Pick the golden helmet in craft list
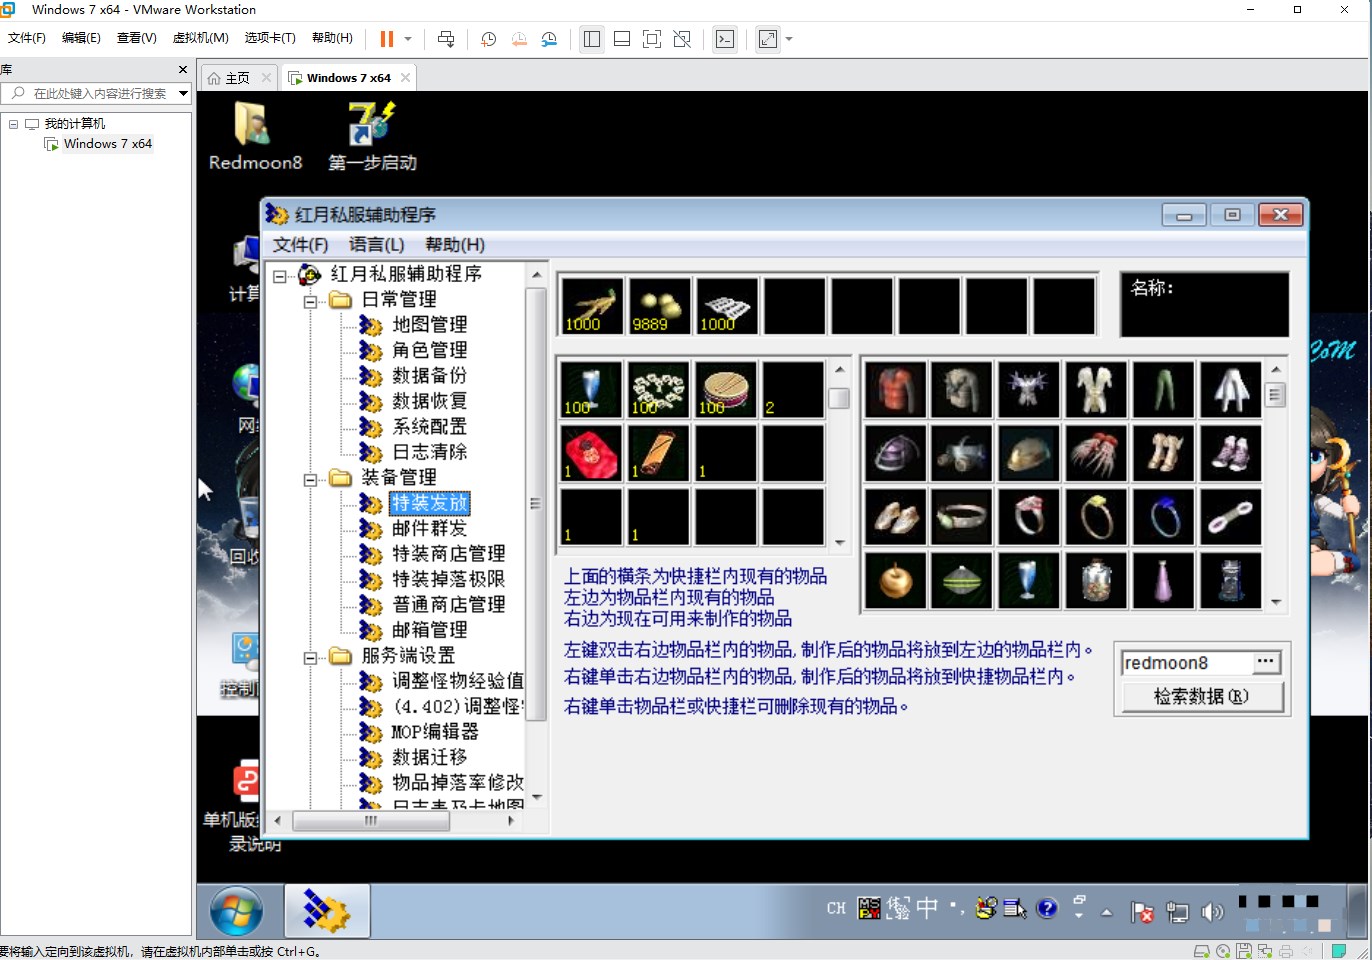This screenshot has height=960, width=1372. point(1029,453)
